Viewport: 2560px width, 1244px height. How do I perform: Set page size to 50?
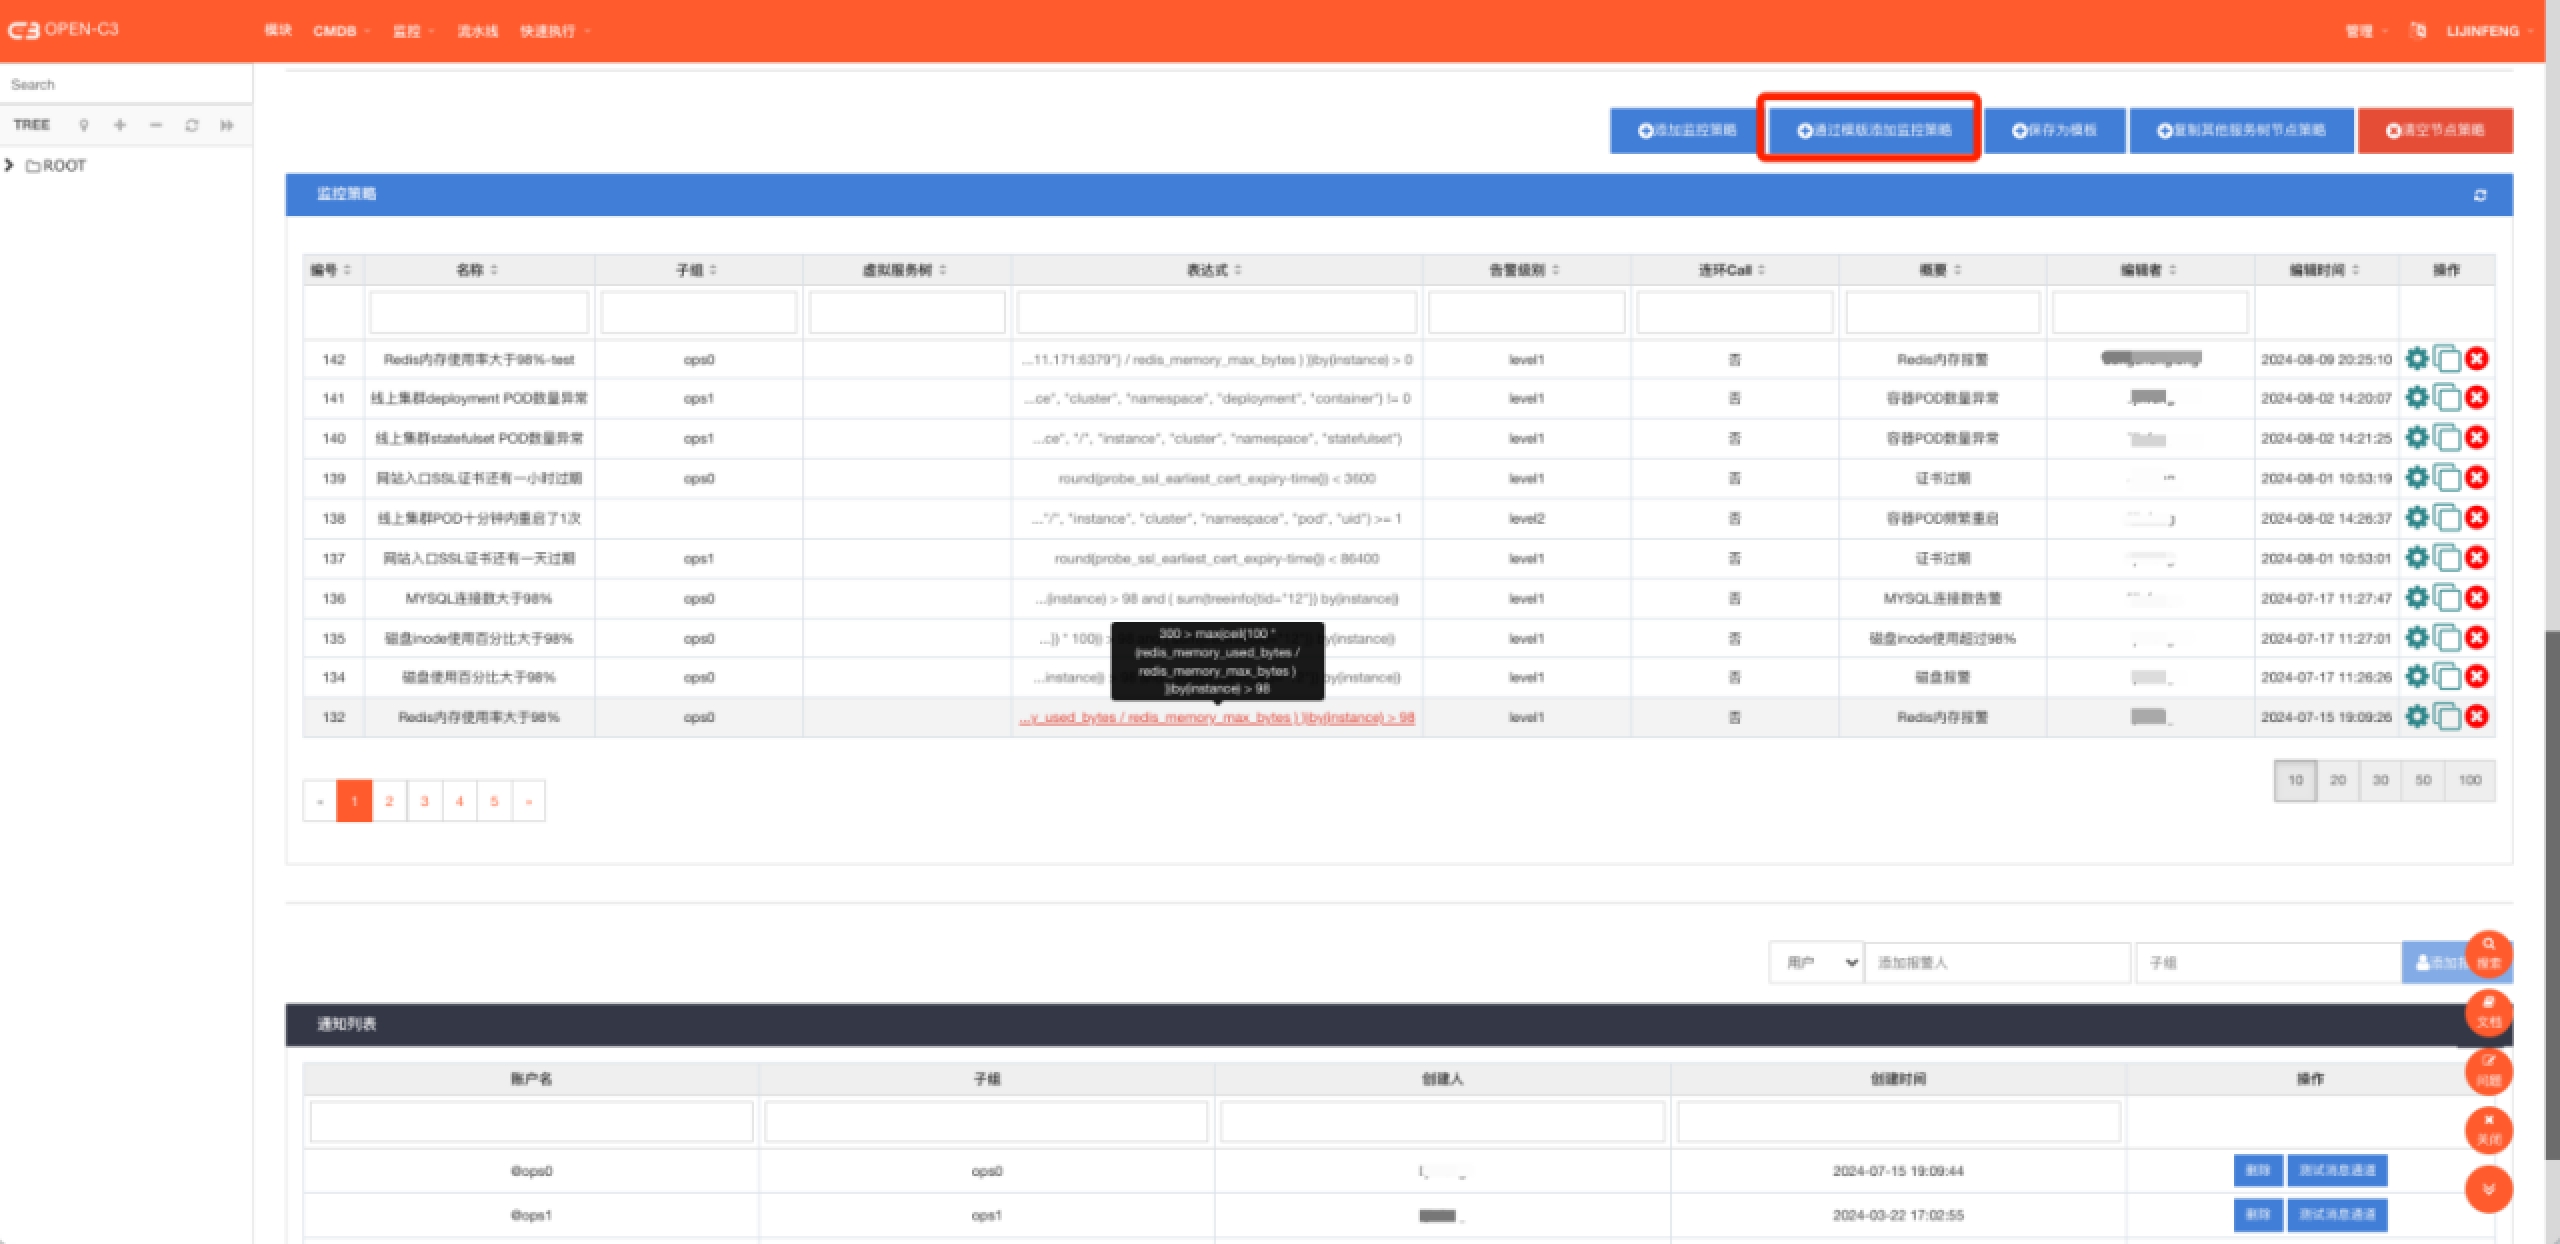2422,780
